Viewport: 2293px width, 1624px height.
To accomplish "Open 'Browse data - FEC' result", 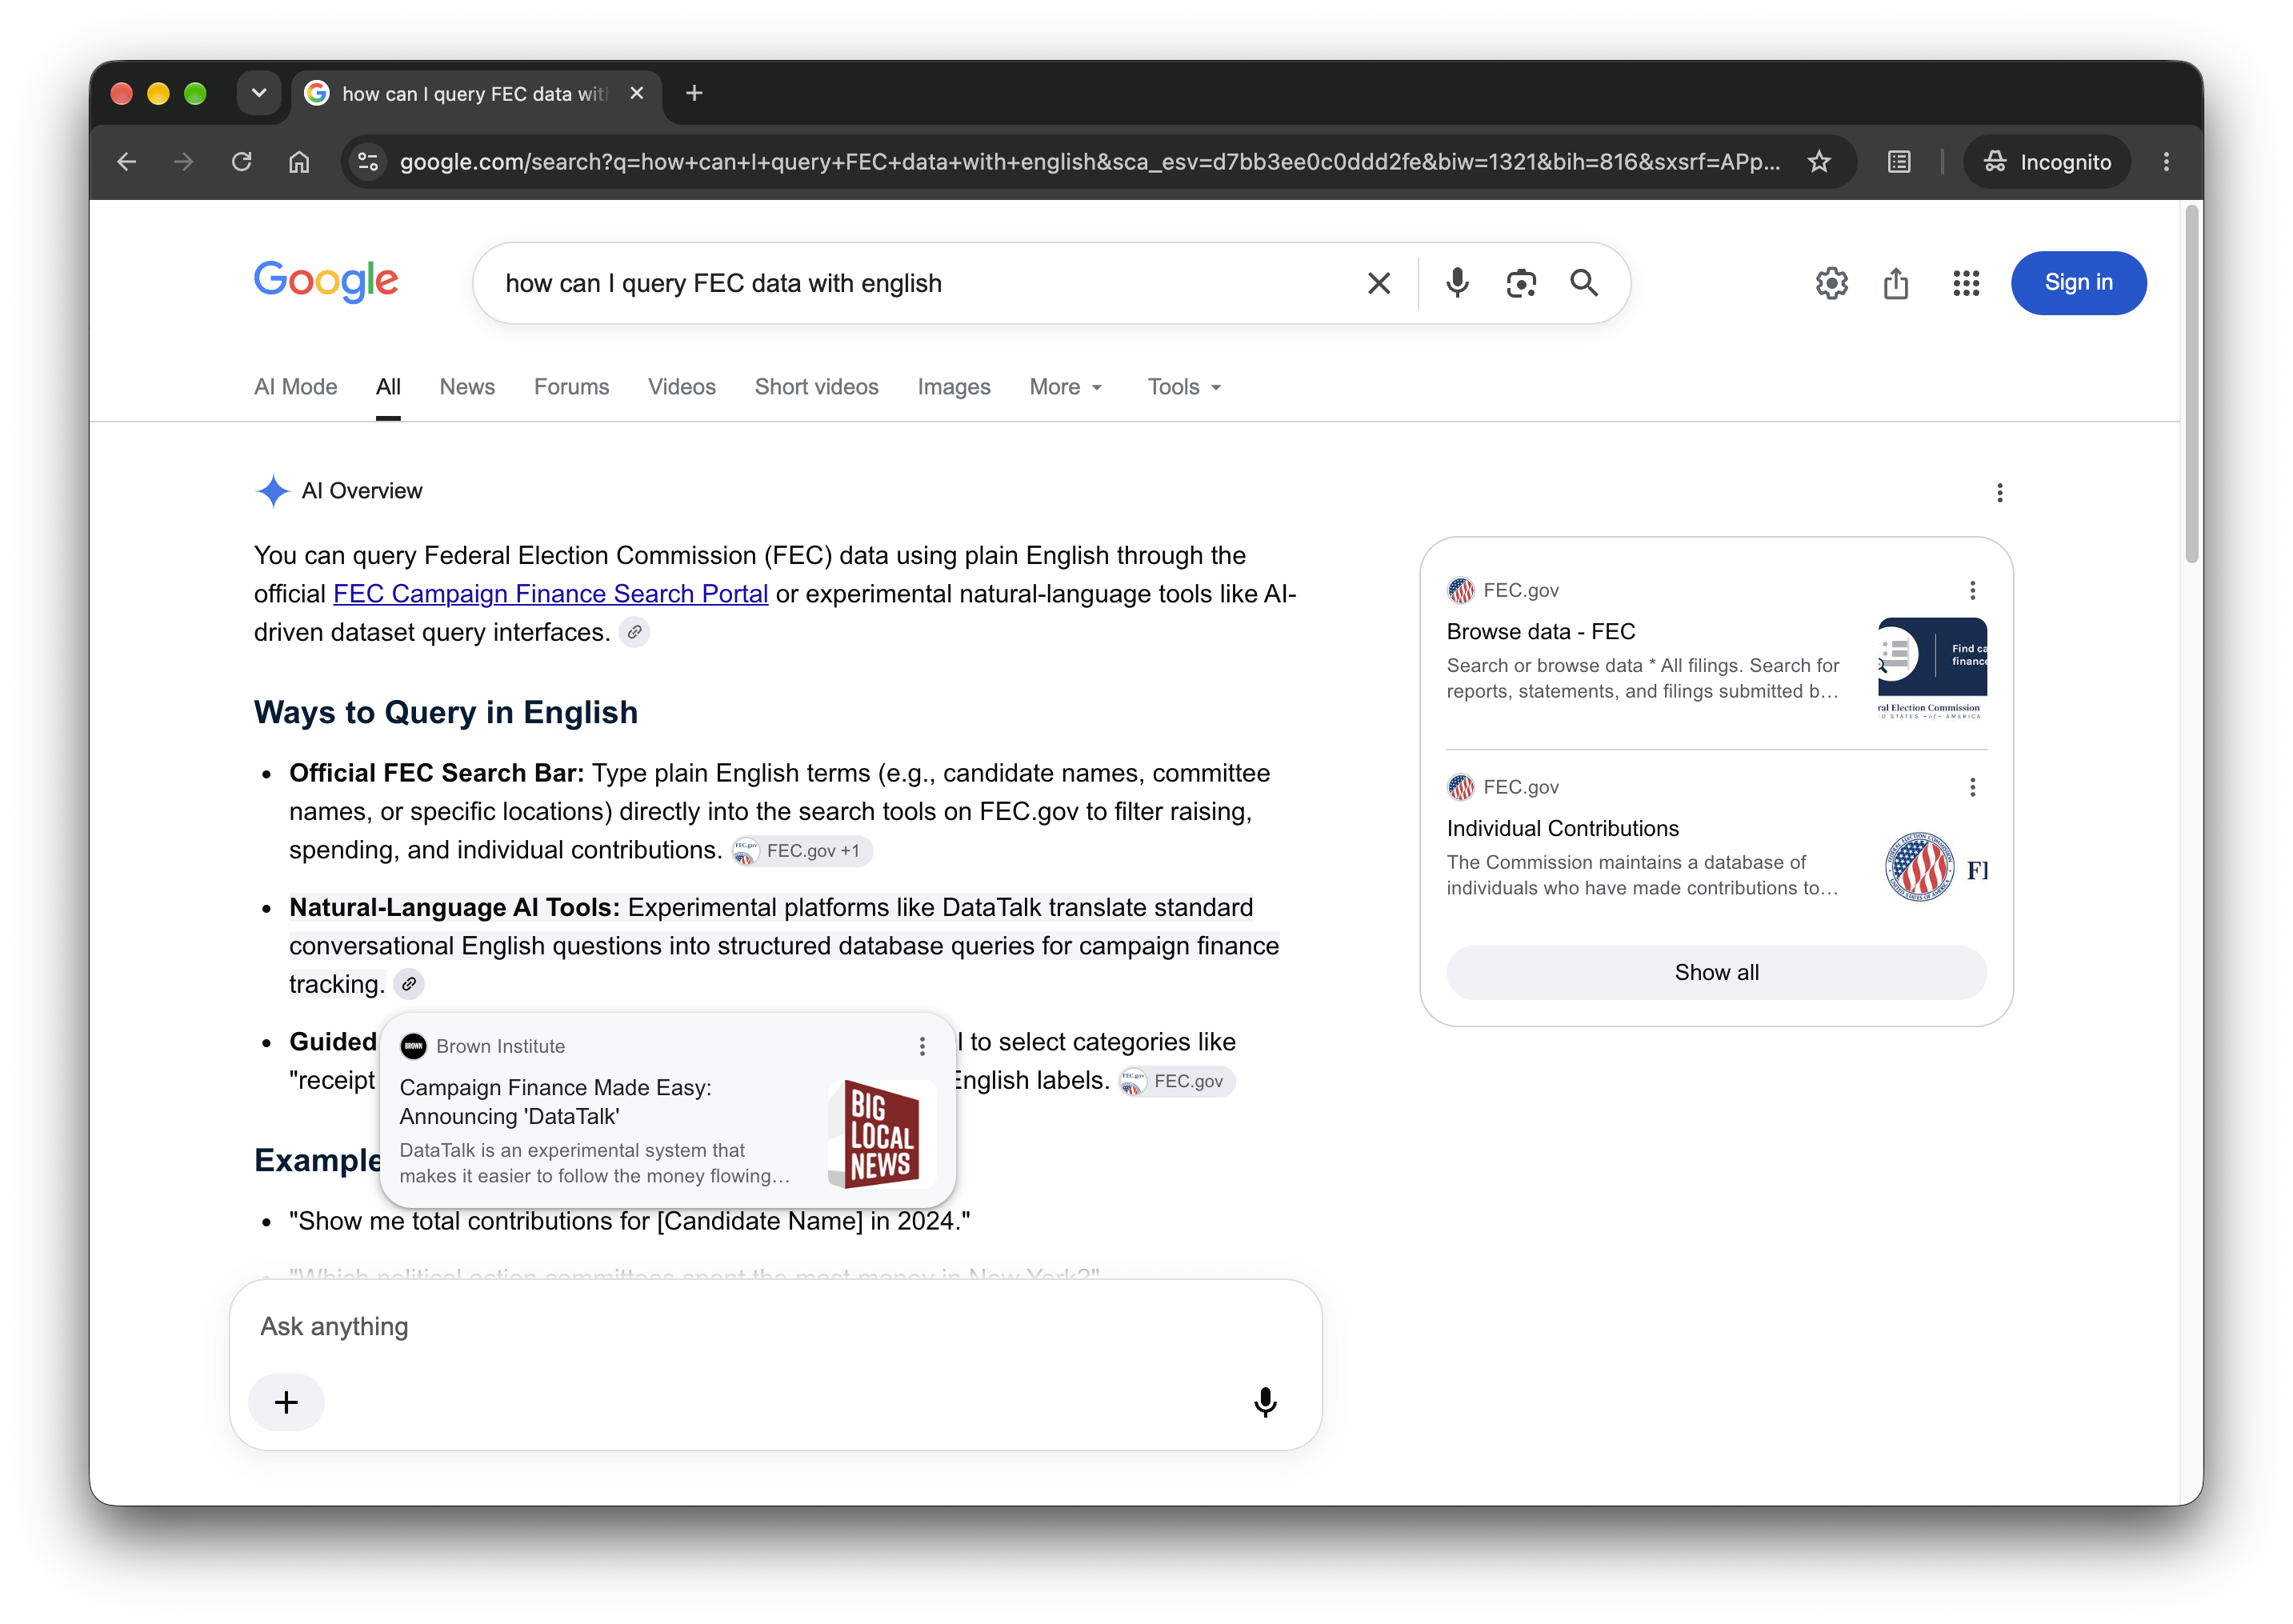I will tap(1541, 632).
